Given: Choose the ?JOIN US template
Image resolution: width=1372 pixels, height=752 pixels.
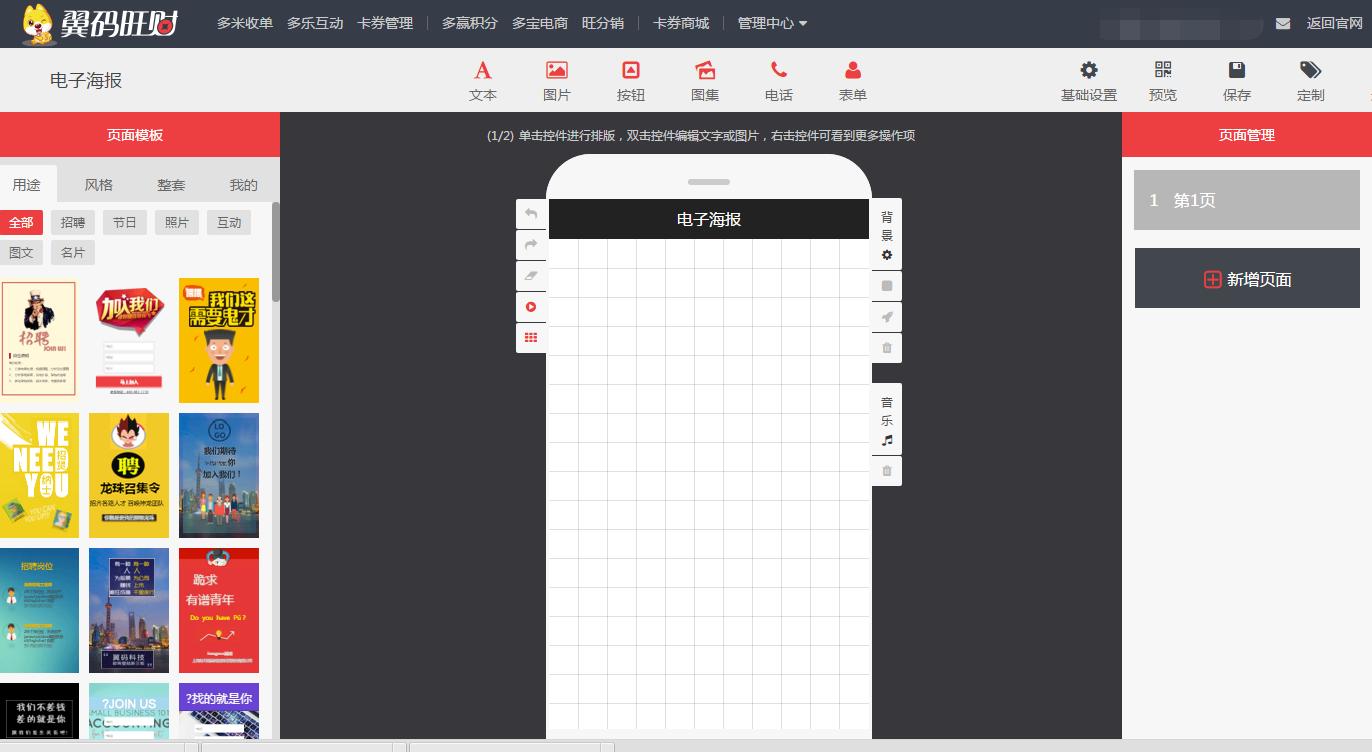Looking at the screenshot, I should click(129, 711).
